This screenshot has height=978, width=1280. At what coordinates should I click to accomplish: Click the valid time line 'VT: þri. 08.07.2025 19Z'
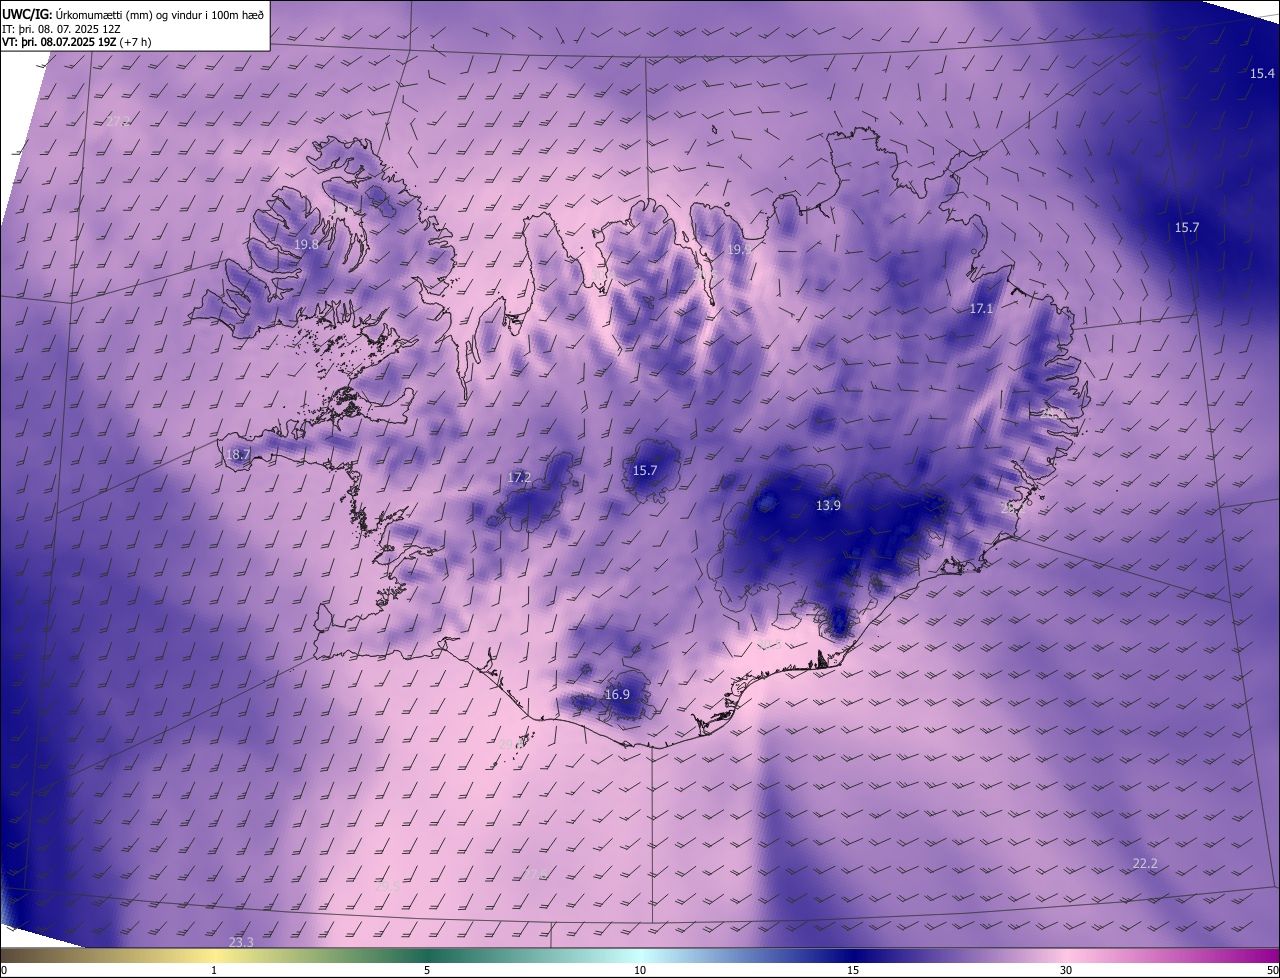tap(61, 43)
